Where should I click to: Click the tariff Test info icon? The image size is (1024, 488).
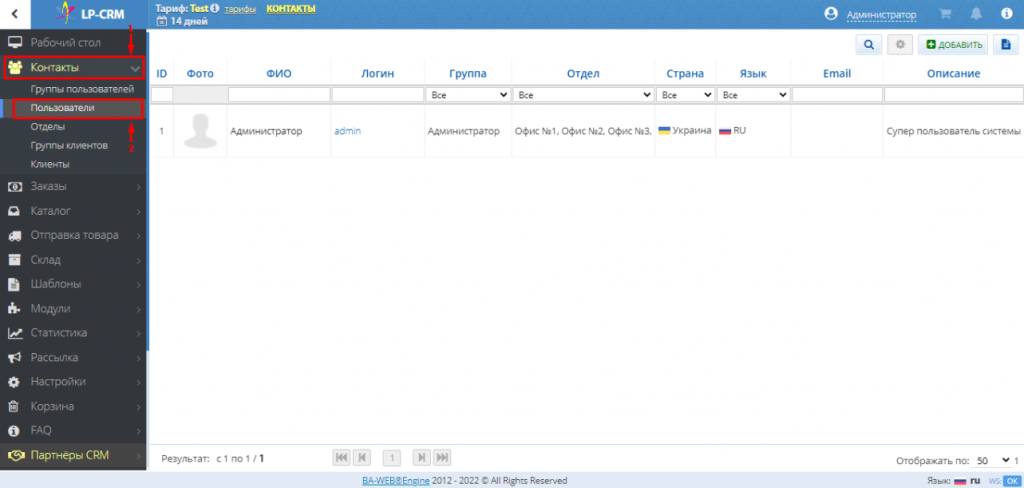(x=214, y=9)
